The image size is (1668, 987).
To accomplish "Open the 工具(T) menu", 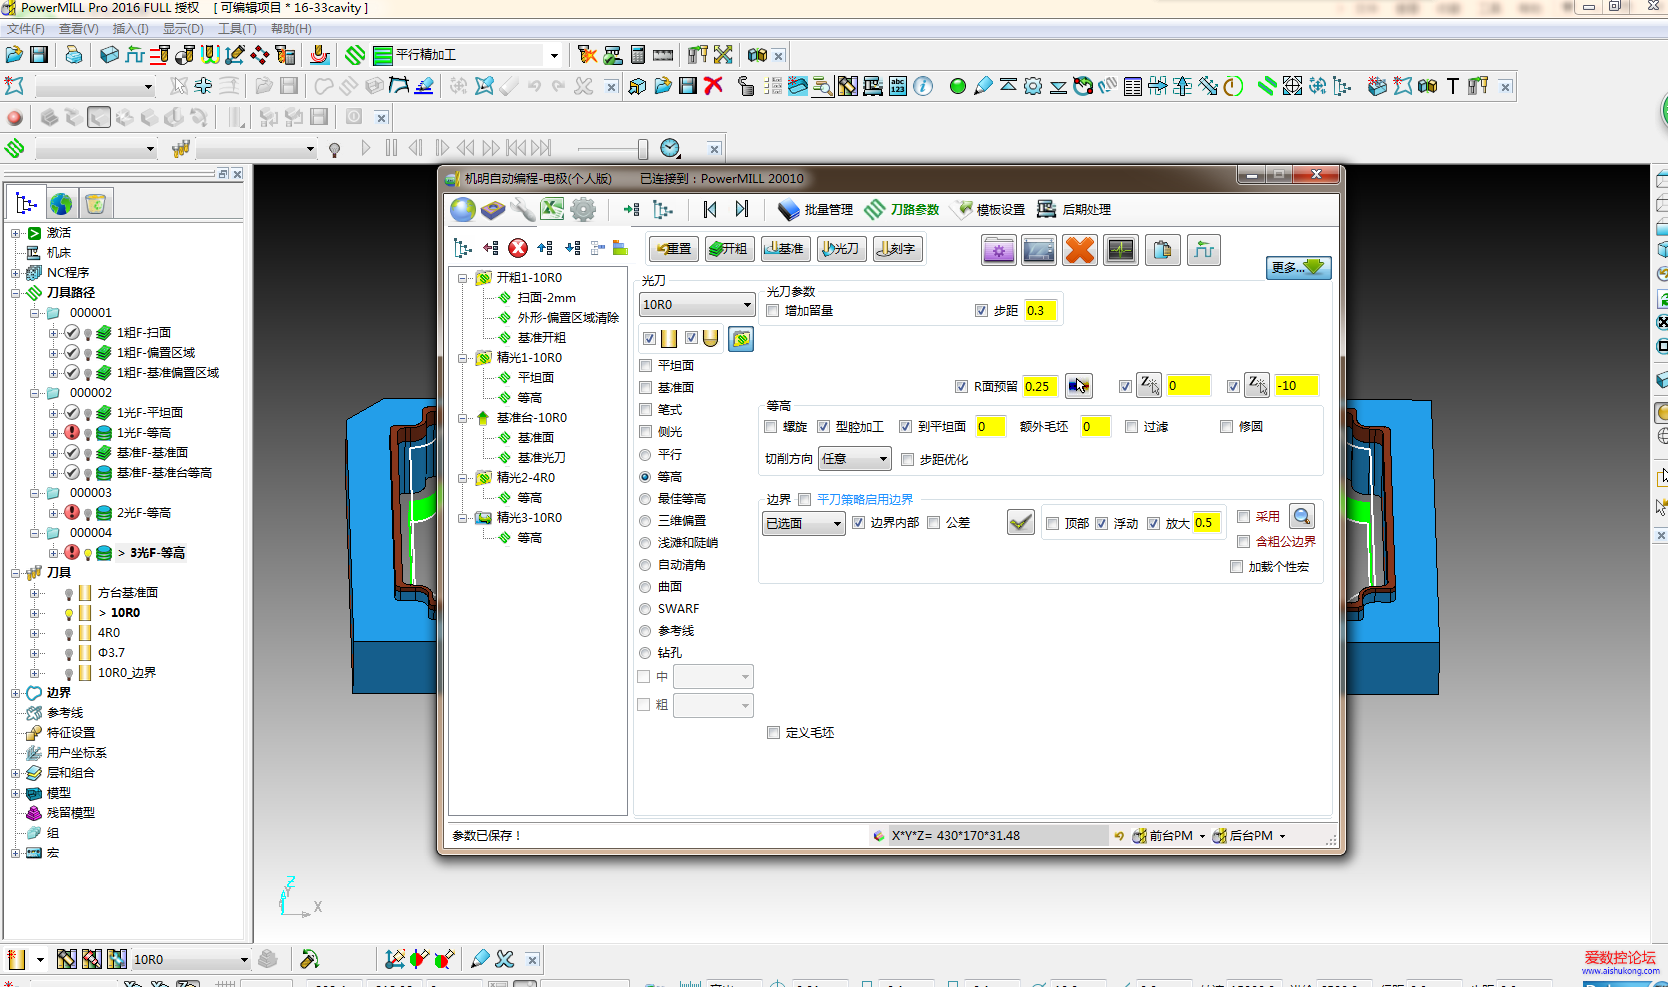I will point(237,29).
